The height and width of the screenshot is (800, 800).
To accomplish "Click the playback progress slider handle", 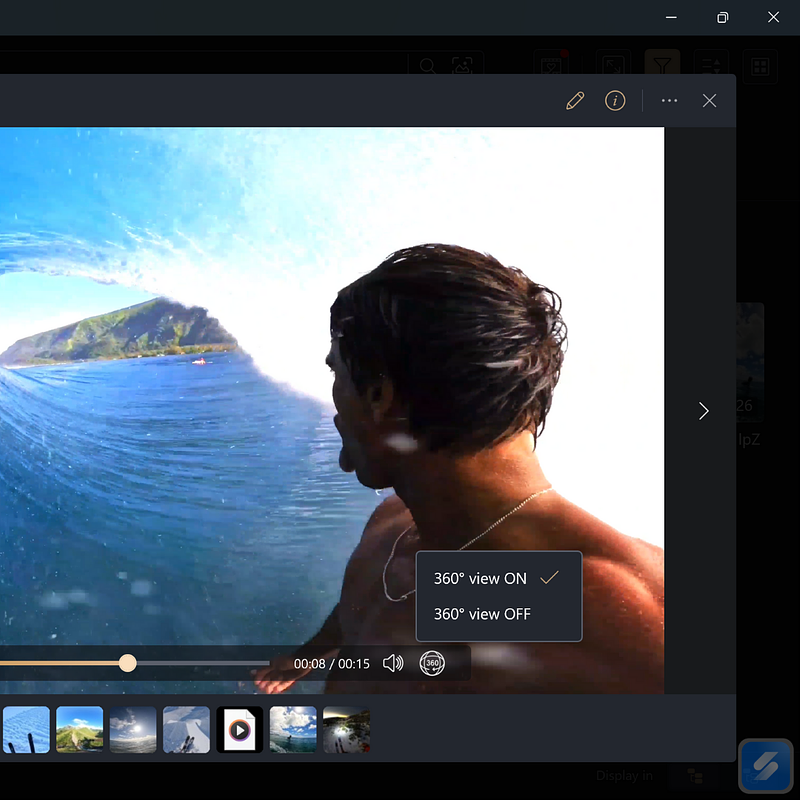I will (x=128, y=663).
